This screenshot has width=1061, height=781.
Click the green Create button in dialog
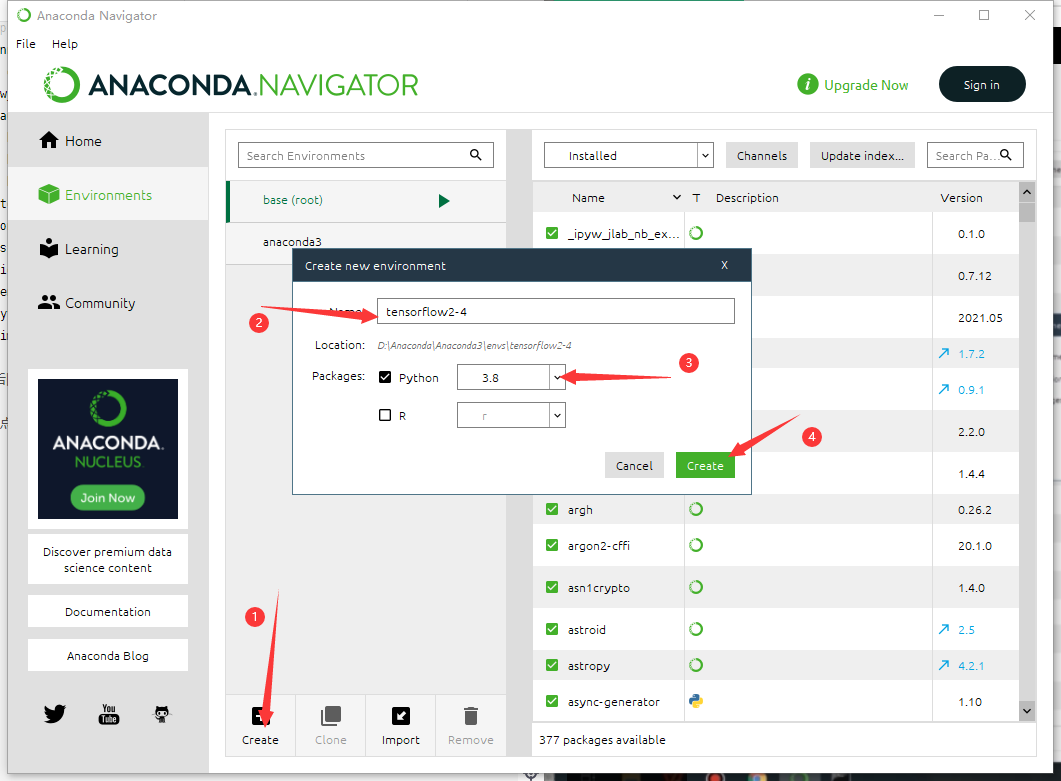click(705, 465)
